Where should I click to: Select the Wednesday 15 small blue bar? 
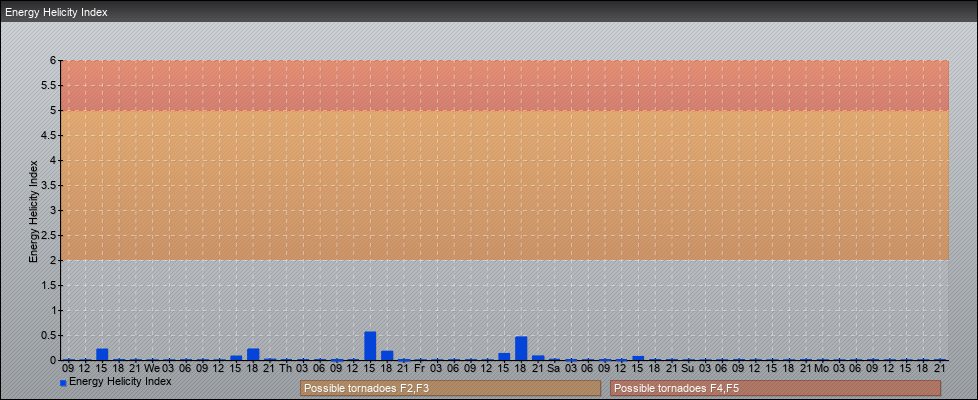(x=236, y=358)
